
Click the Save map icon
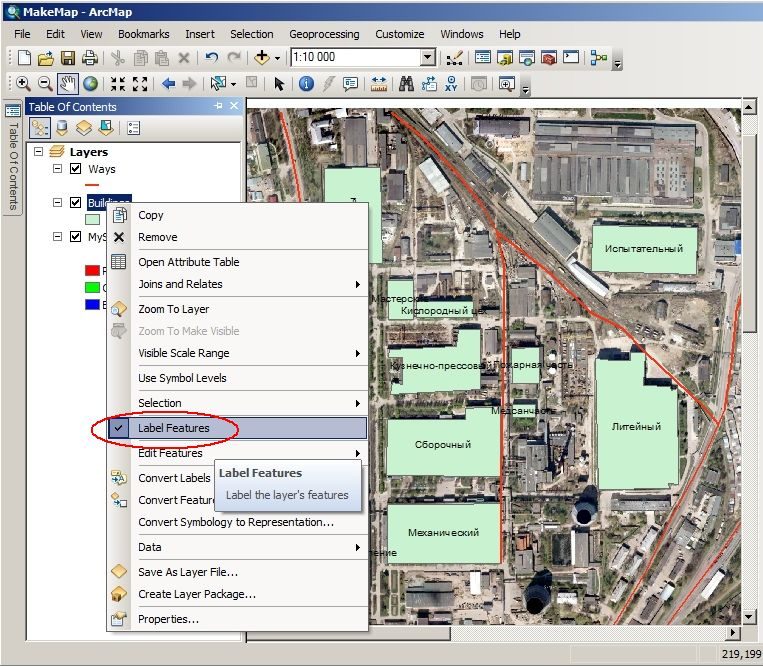pos(68,58)
